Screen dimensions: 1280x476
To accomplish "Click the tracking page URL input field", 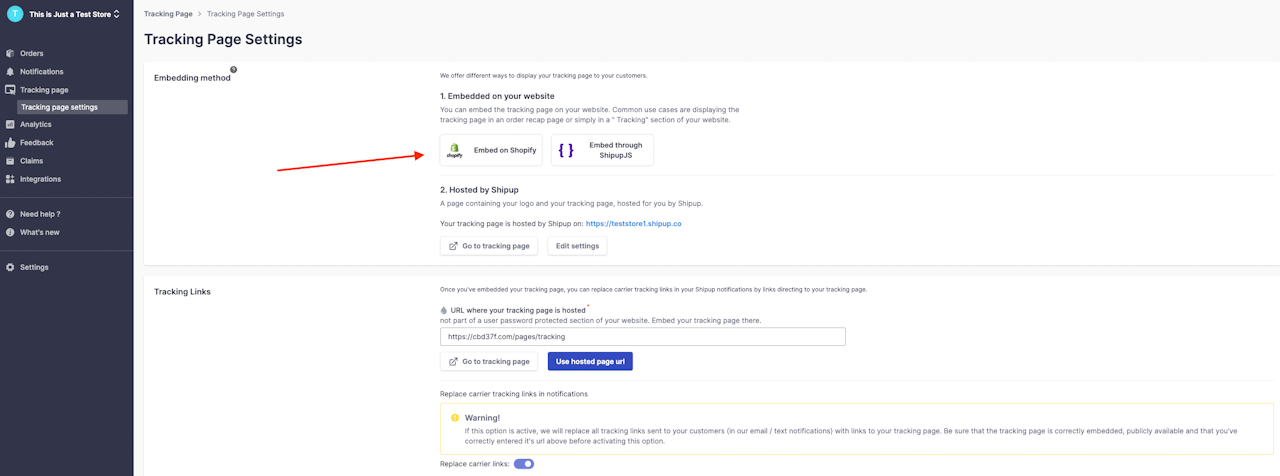I will point(643,337).
